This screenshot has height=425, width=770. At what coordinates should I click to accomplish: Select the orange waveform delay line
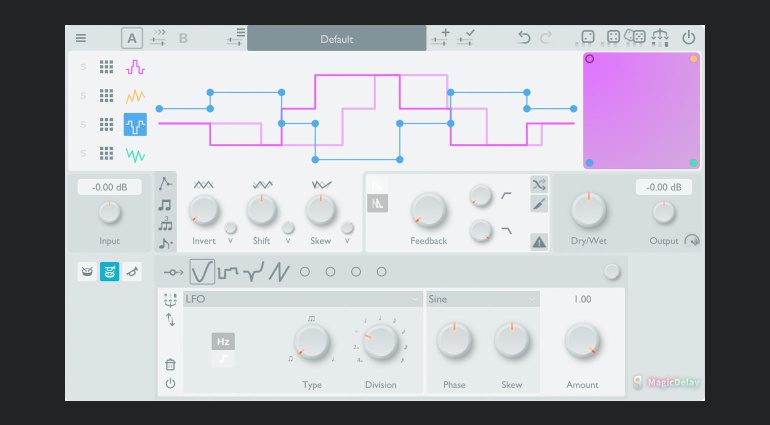[135, 97]
